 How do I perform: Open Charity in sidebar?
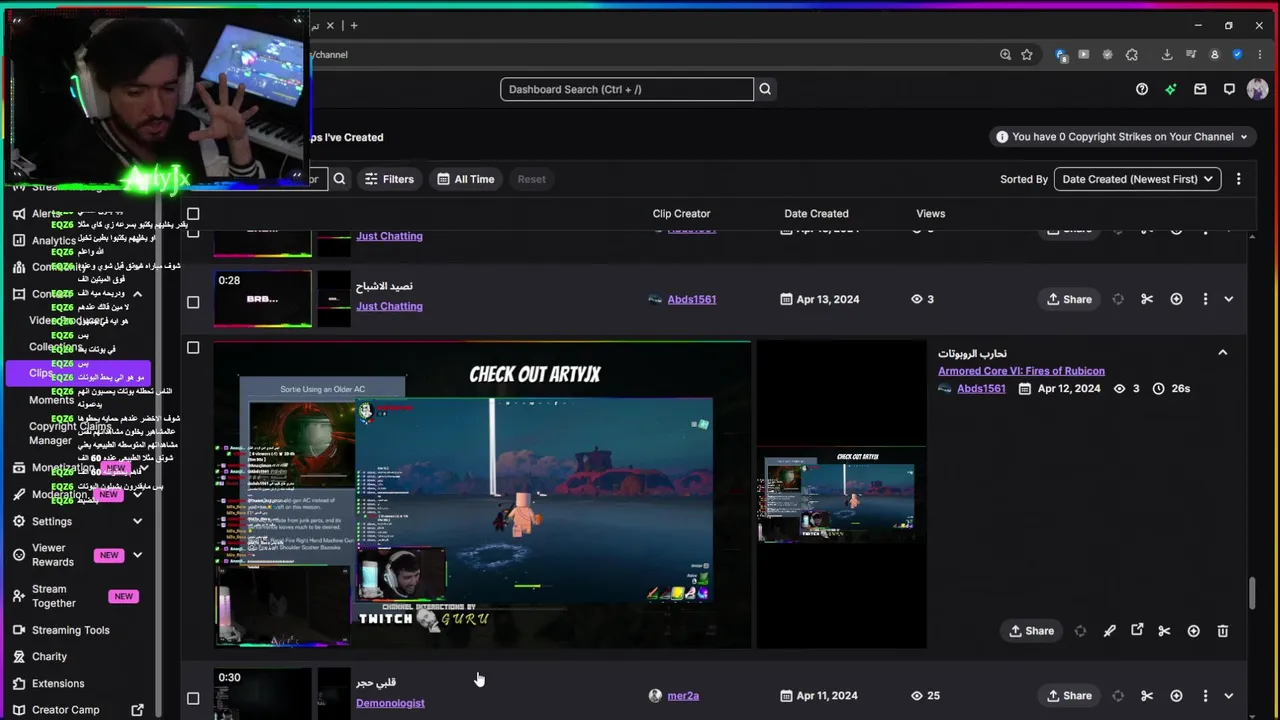click(x=49, y=657)
